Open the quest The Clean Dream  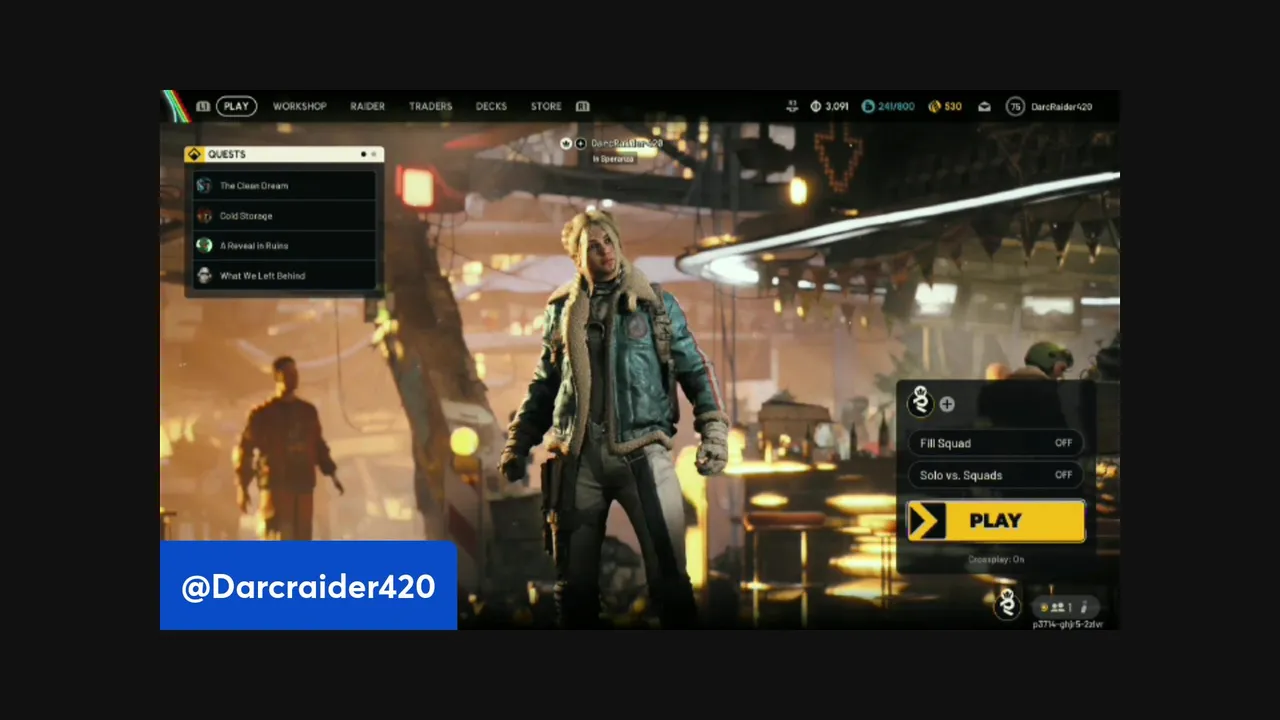pos(284,185)
